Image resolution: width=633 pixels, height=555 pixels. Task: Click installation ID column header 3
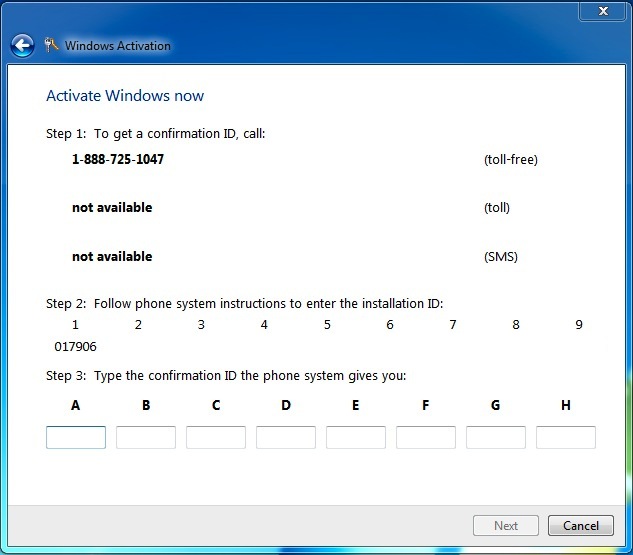[201, 325]
